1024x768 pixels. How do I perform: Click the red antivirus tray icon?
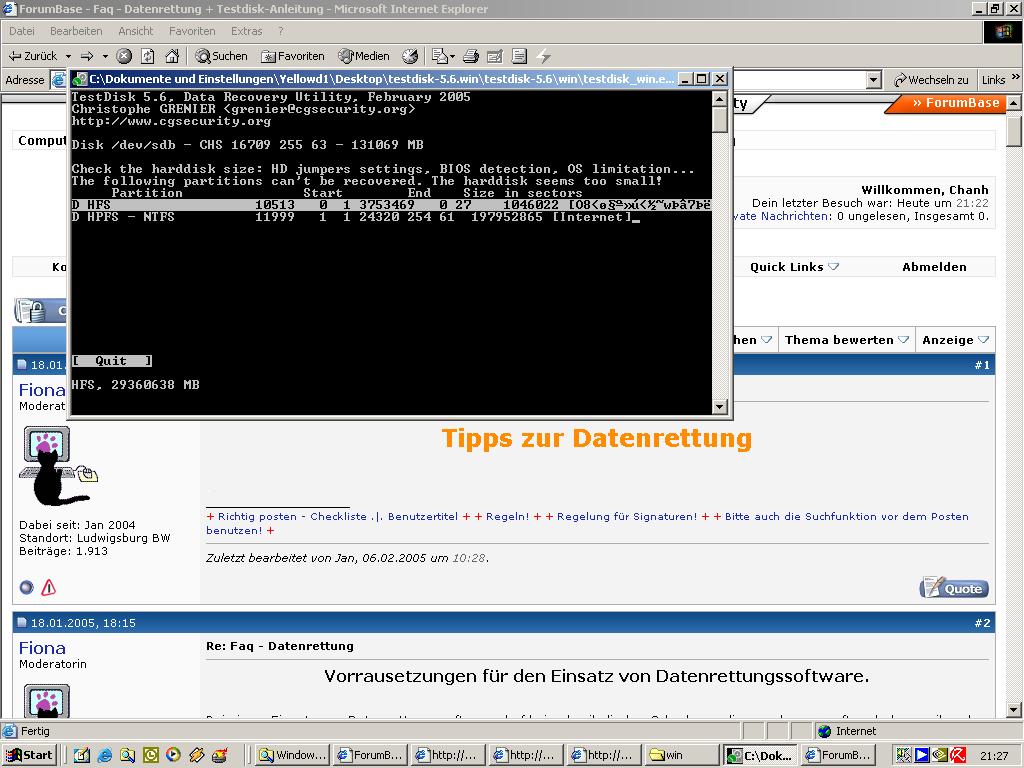click(958, 756)
